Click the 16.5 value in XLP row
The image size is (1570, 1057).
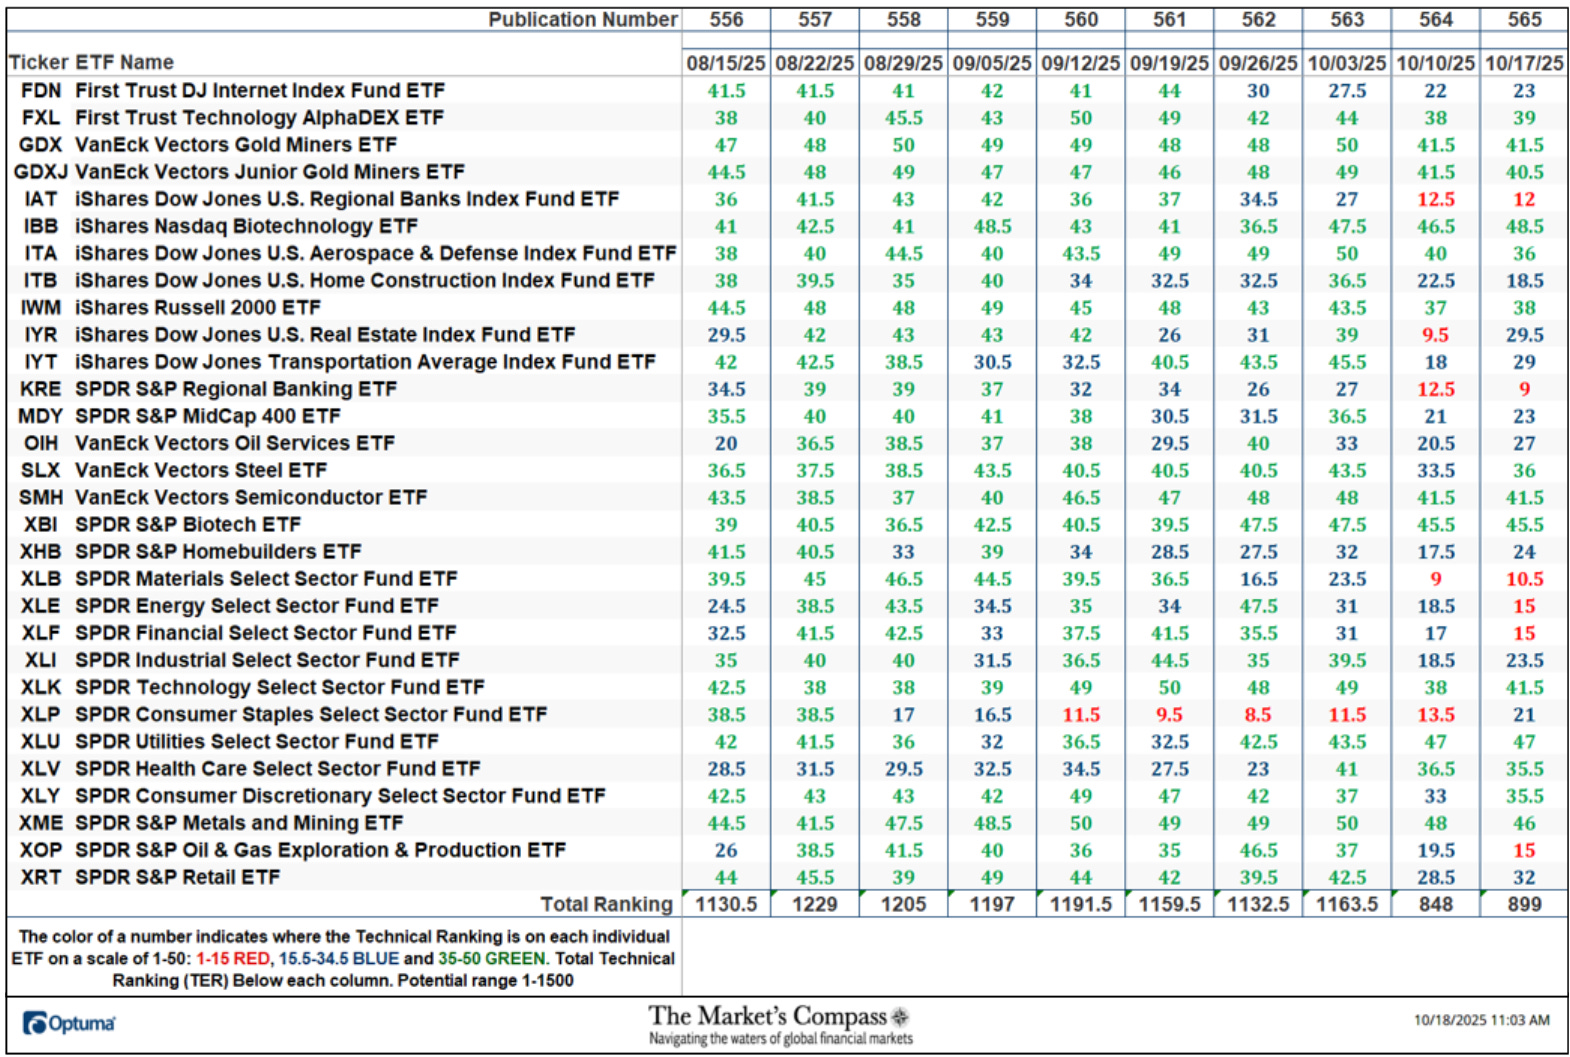click(x=992, y=715)
